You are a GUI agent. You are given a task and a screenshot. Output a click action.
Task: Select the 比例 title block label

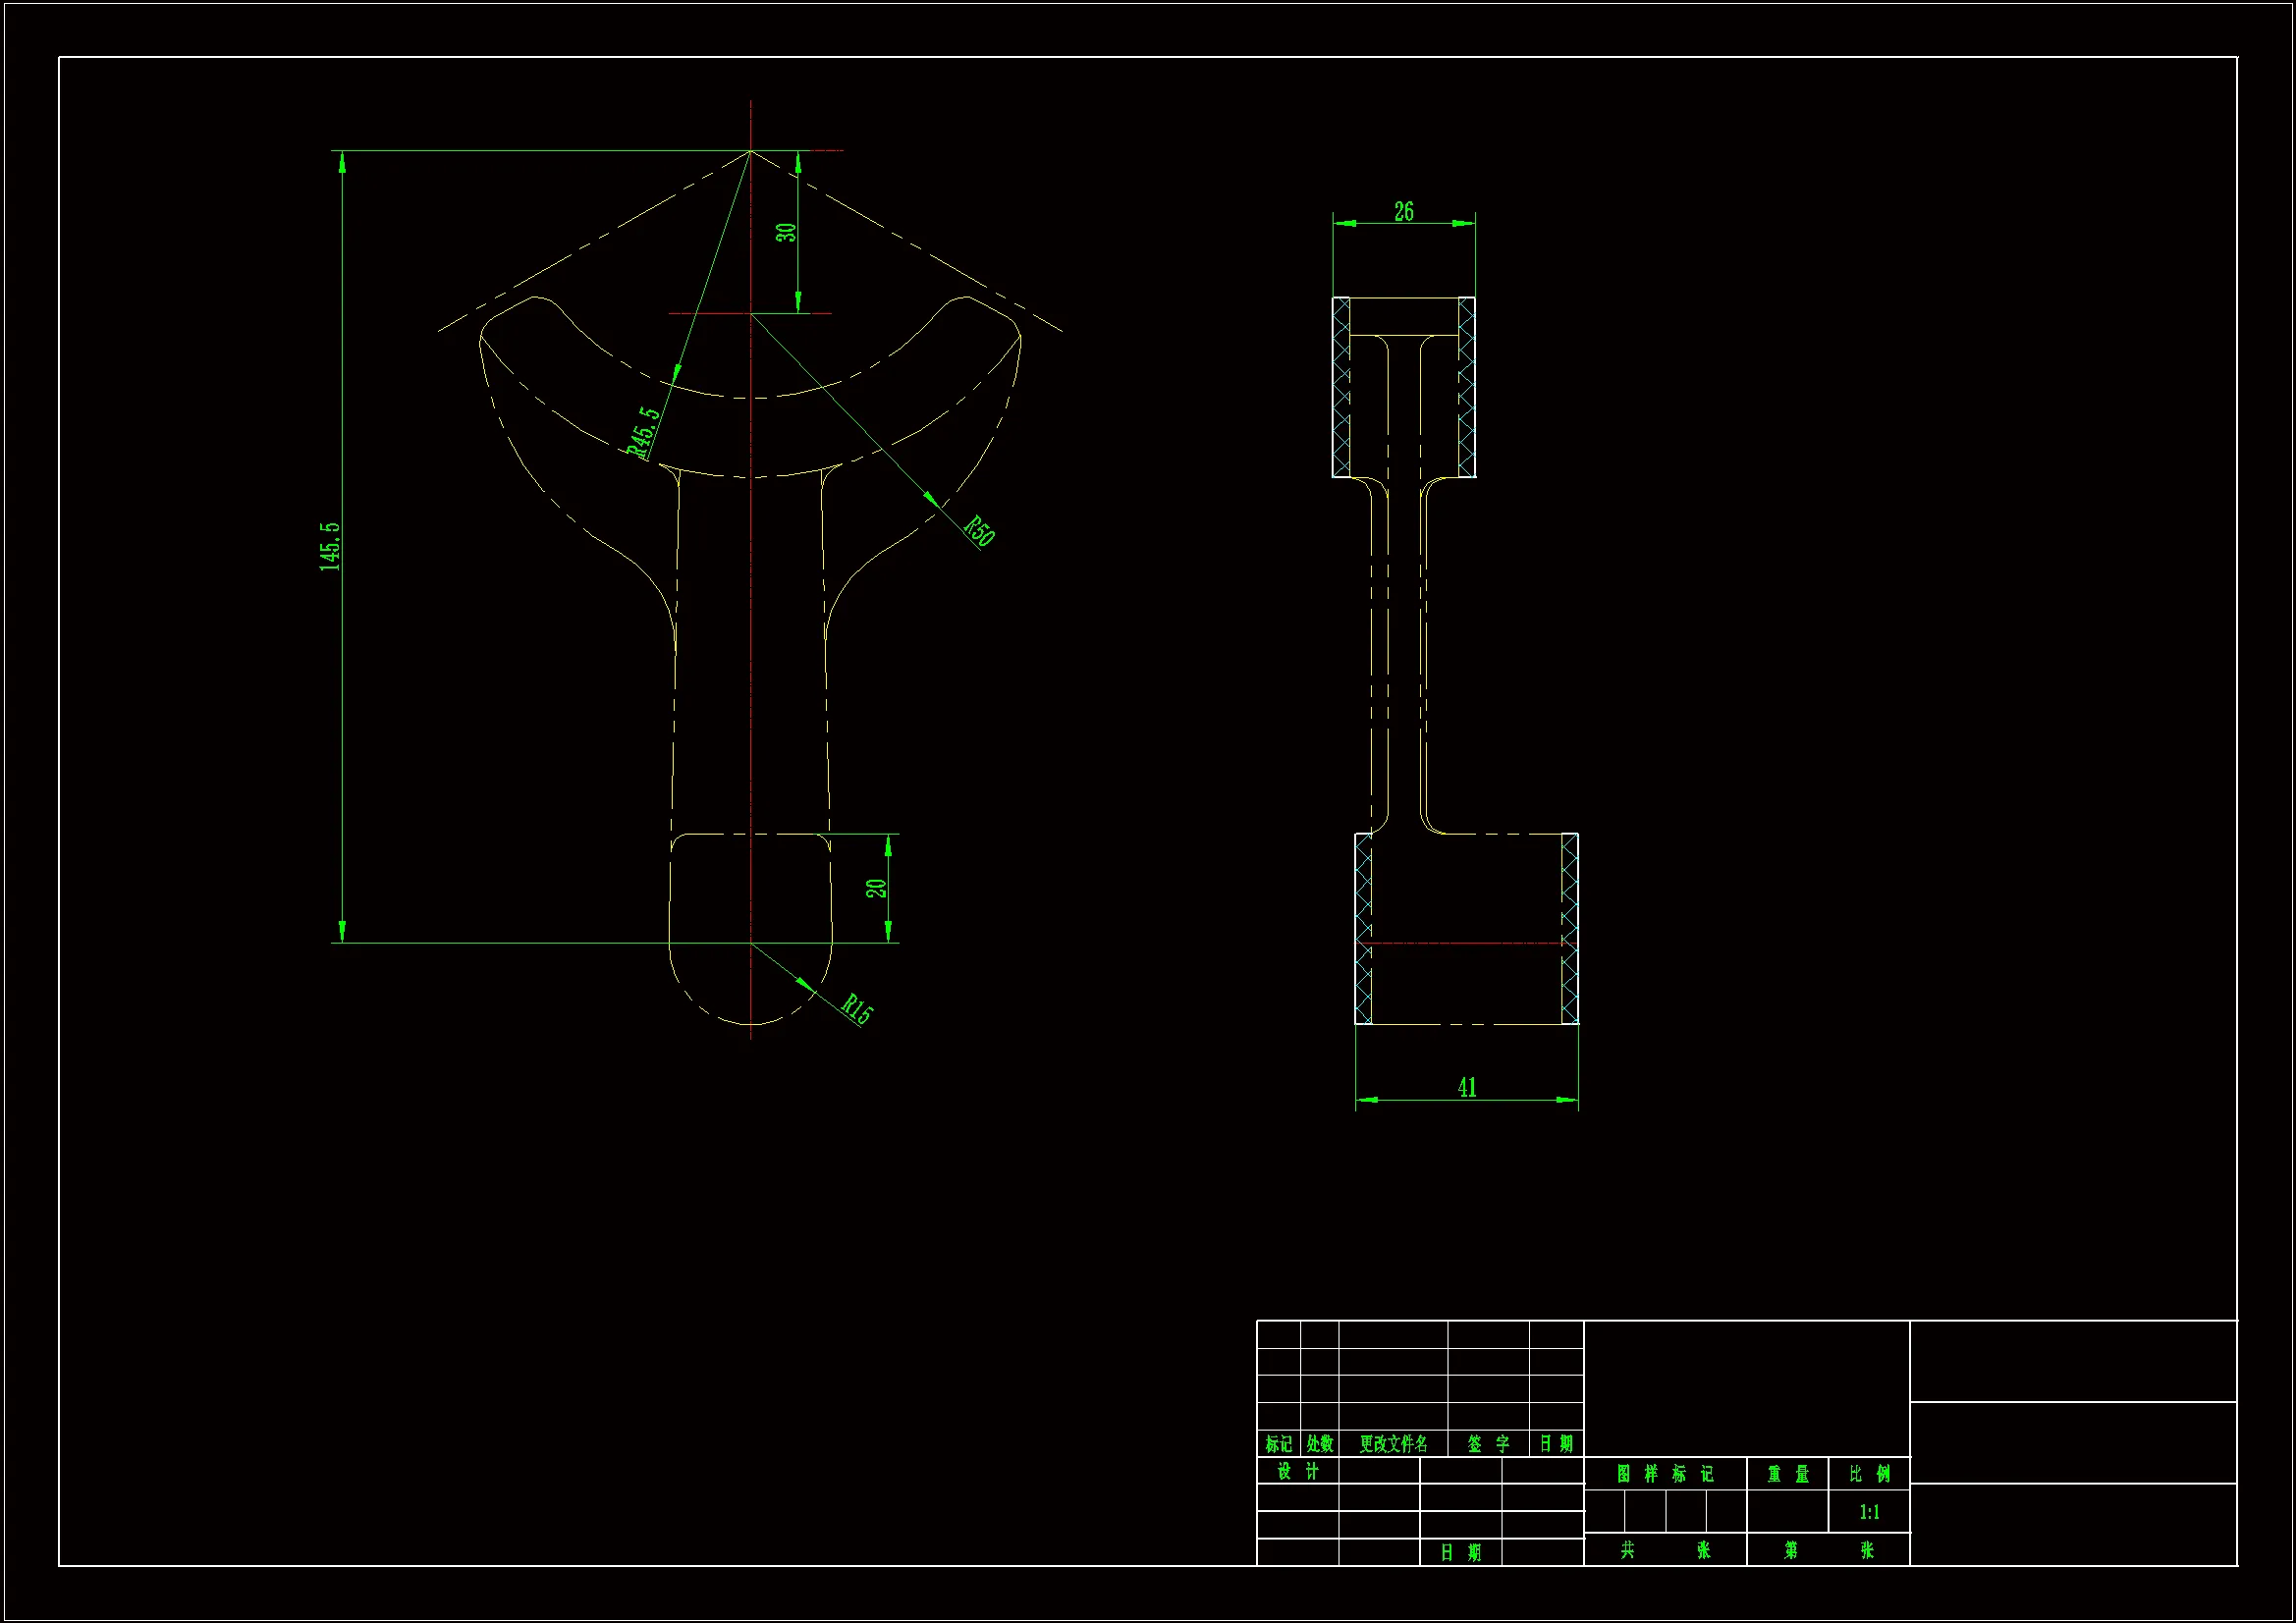tap(1869, 1474)
